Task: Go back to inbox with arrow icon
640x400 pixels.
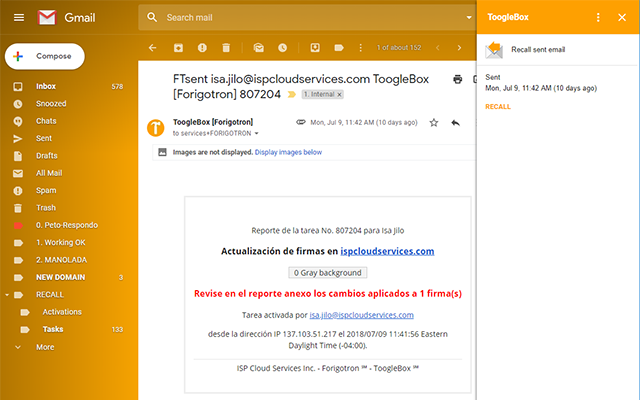Action: [153, 48]
